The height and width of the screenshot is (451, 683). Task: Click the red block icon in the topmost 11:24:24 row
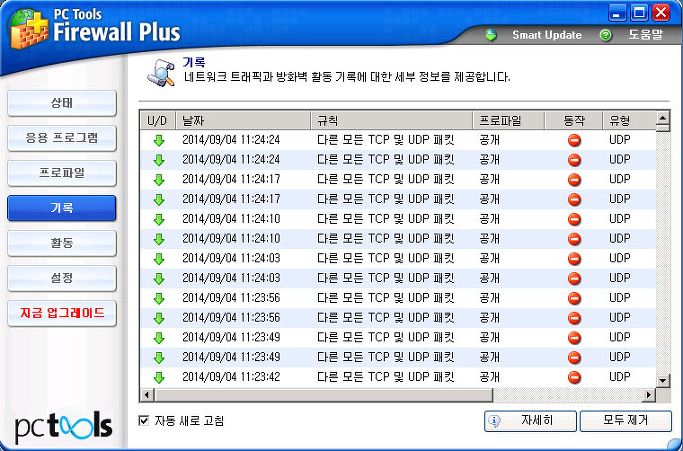coord(574,140)
